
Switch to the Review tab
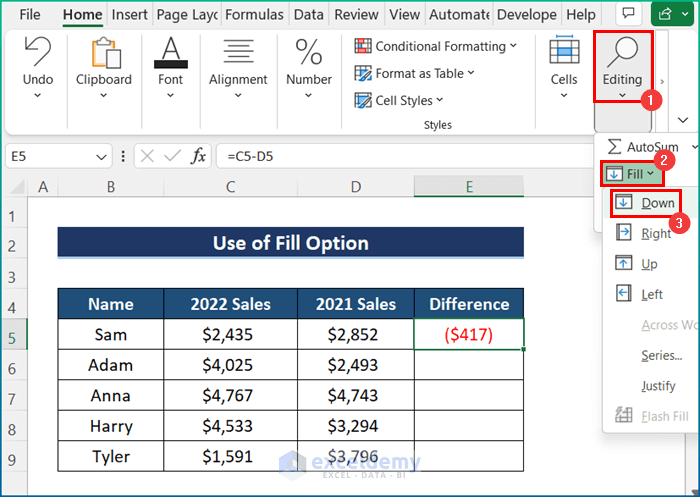[x=356, y=15]
